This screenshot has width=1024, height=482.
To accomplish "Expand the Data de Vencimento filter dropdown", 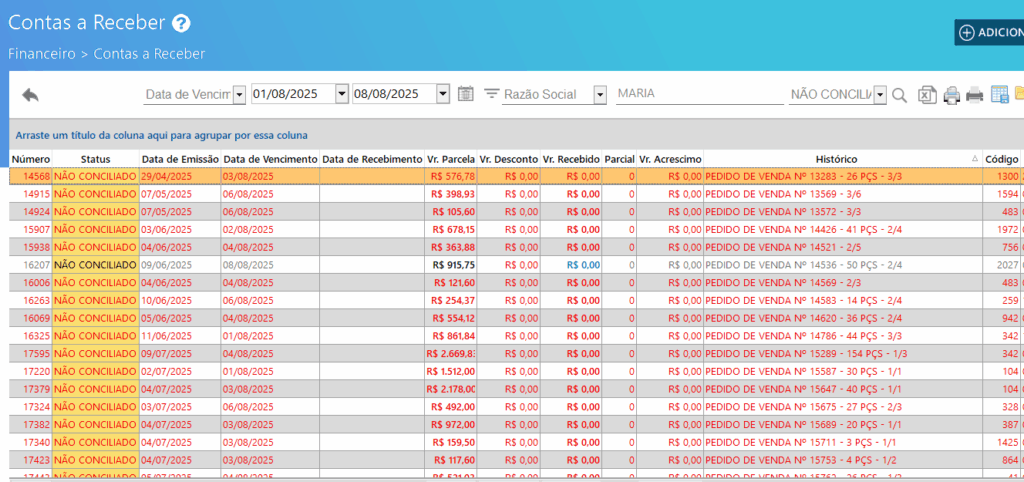I will 239,94.
